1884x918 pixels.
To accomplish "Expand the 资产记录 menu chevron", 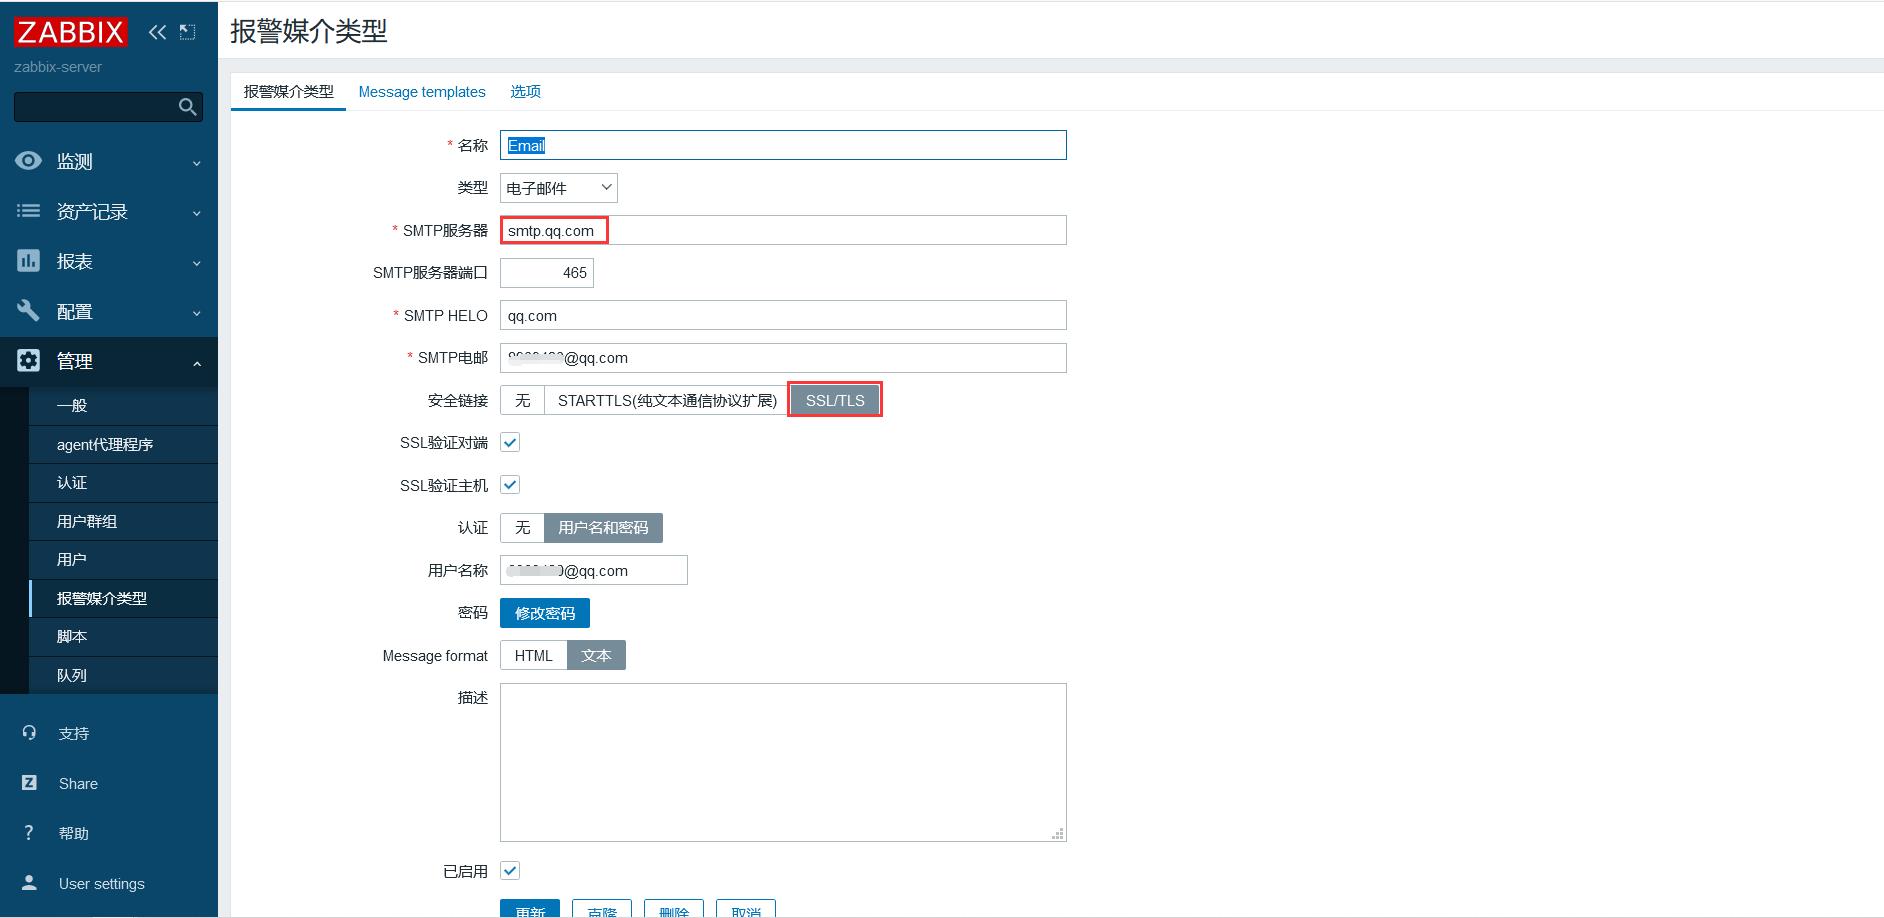I will point(196,212).
